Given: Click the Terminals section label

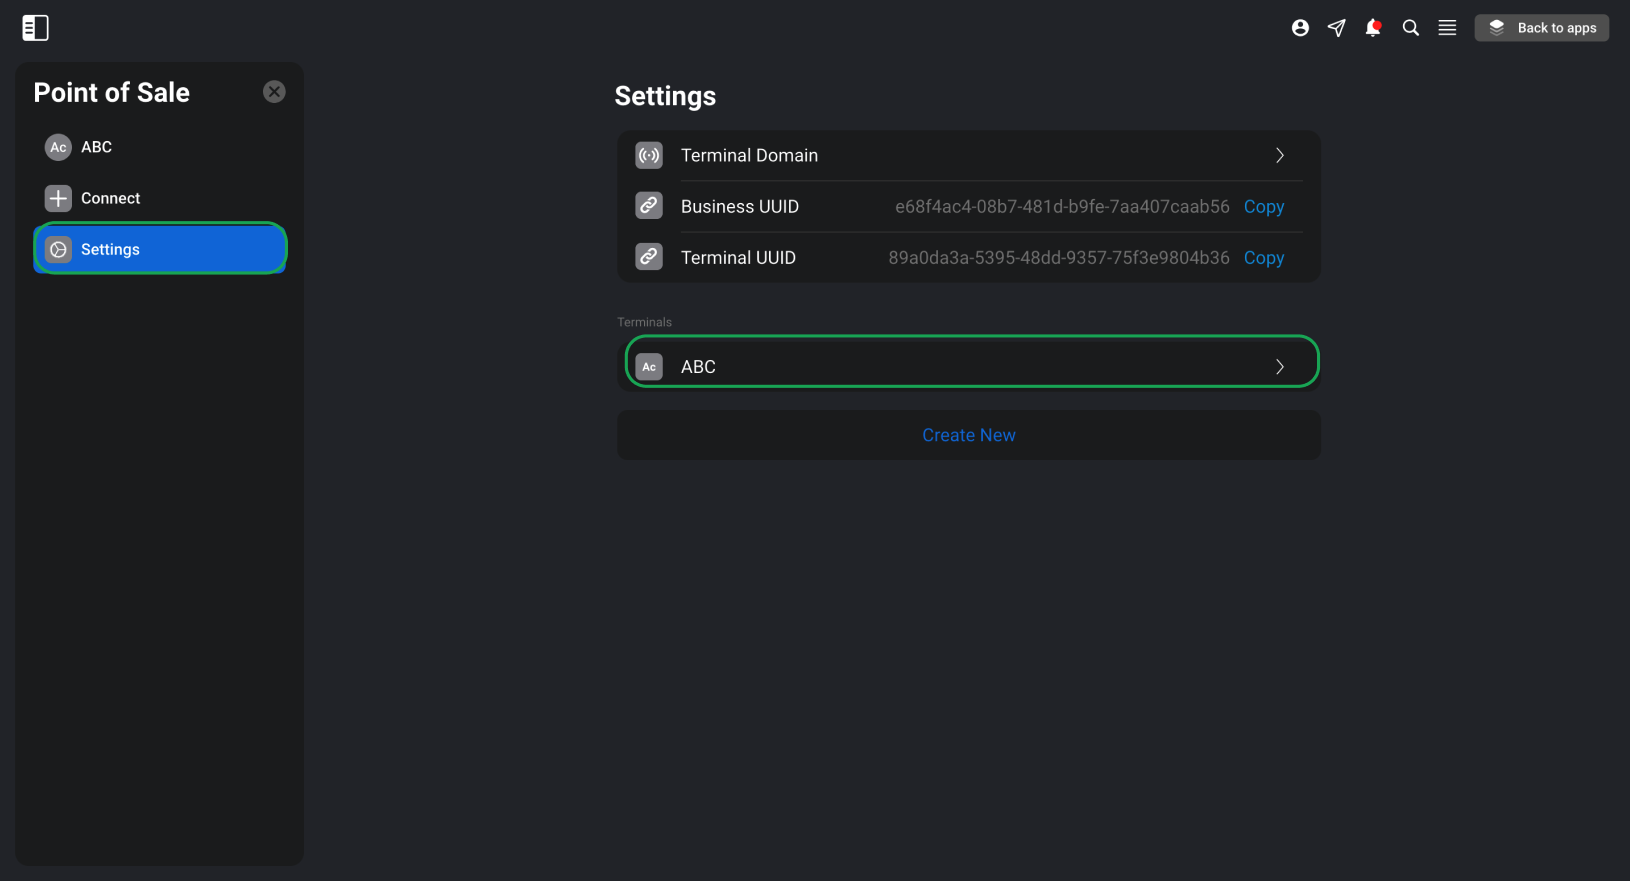Looking at the screenshot, I should pyautogui.click(x=644, y=322).
